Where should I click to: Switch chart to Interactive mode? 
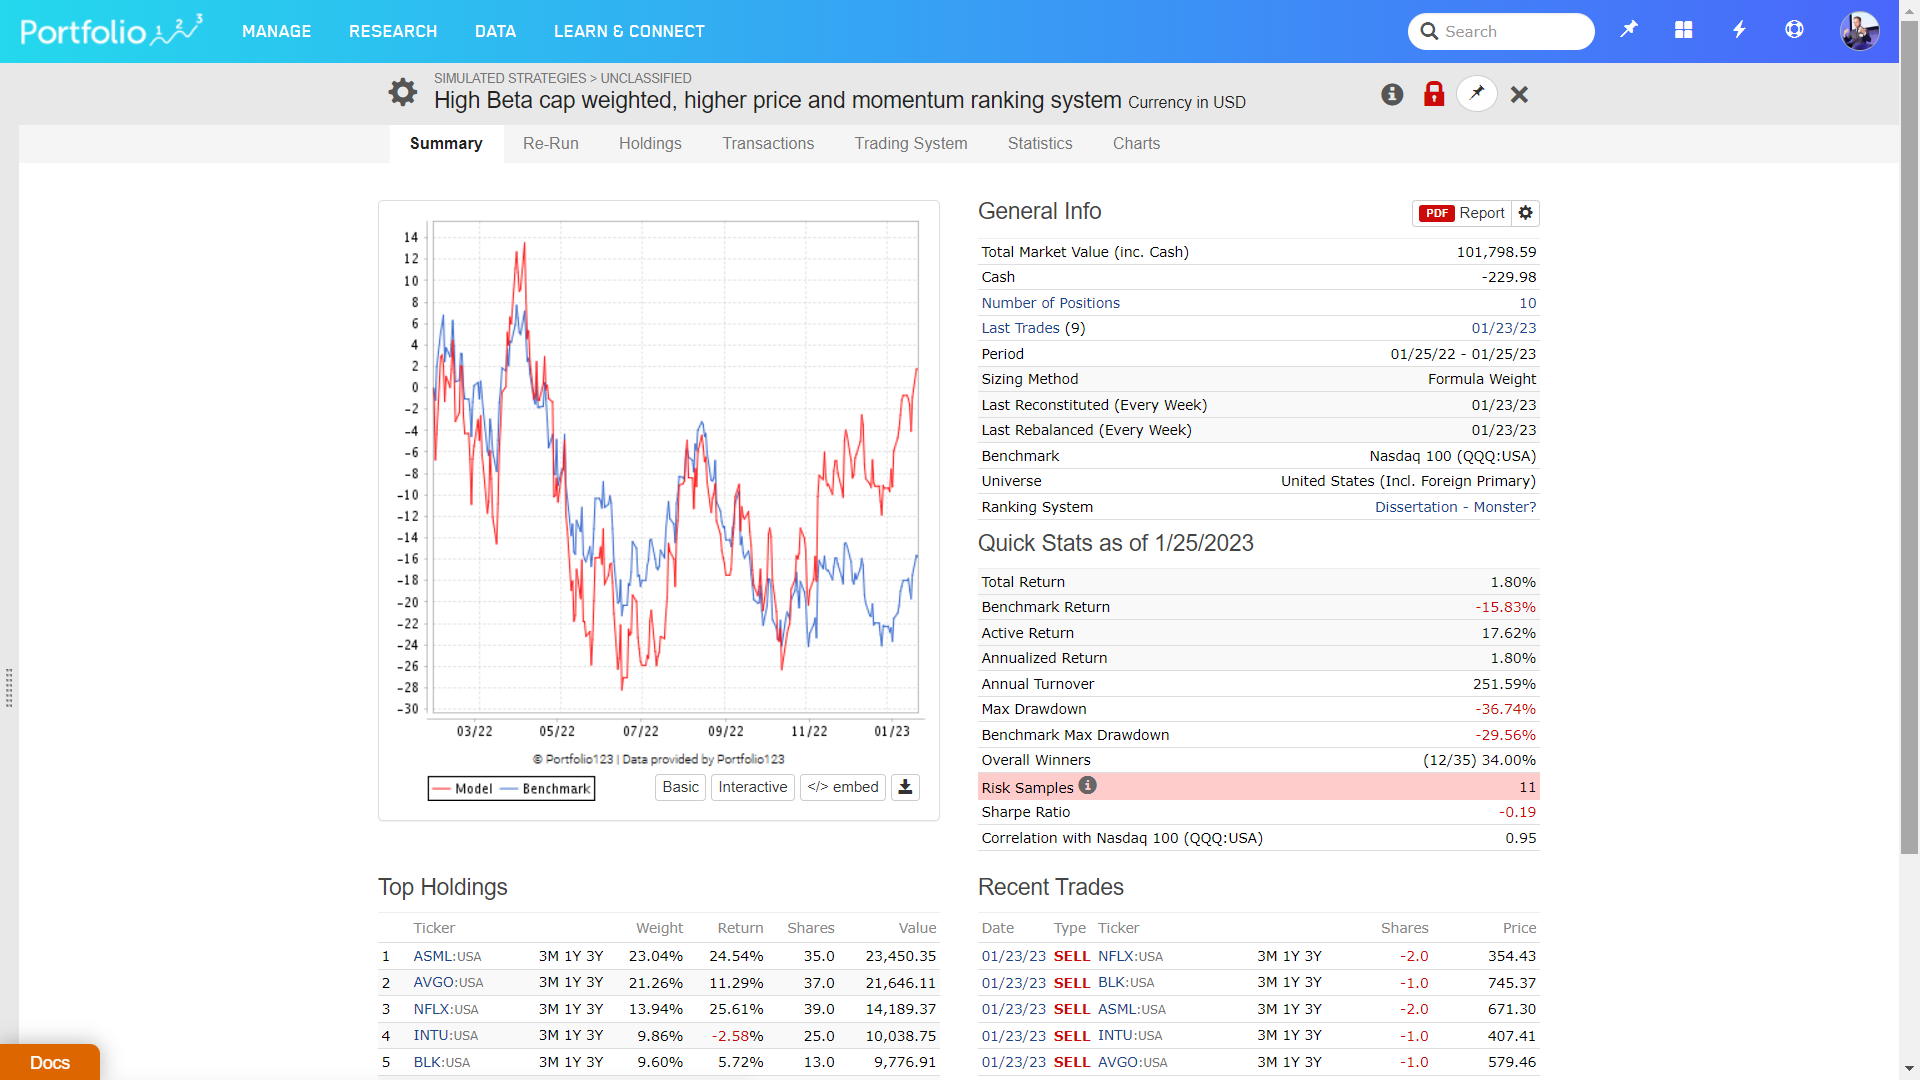pyautogui.click(x=752, y=787)
